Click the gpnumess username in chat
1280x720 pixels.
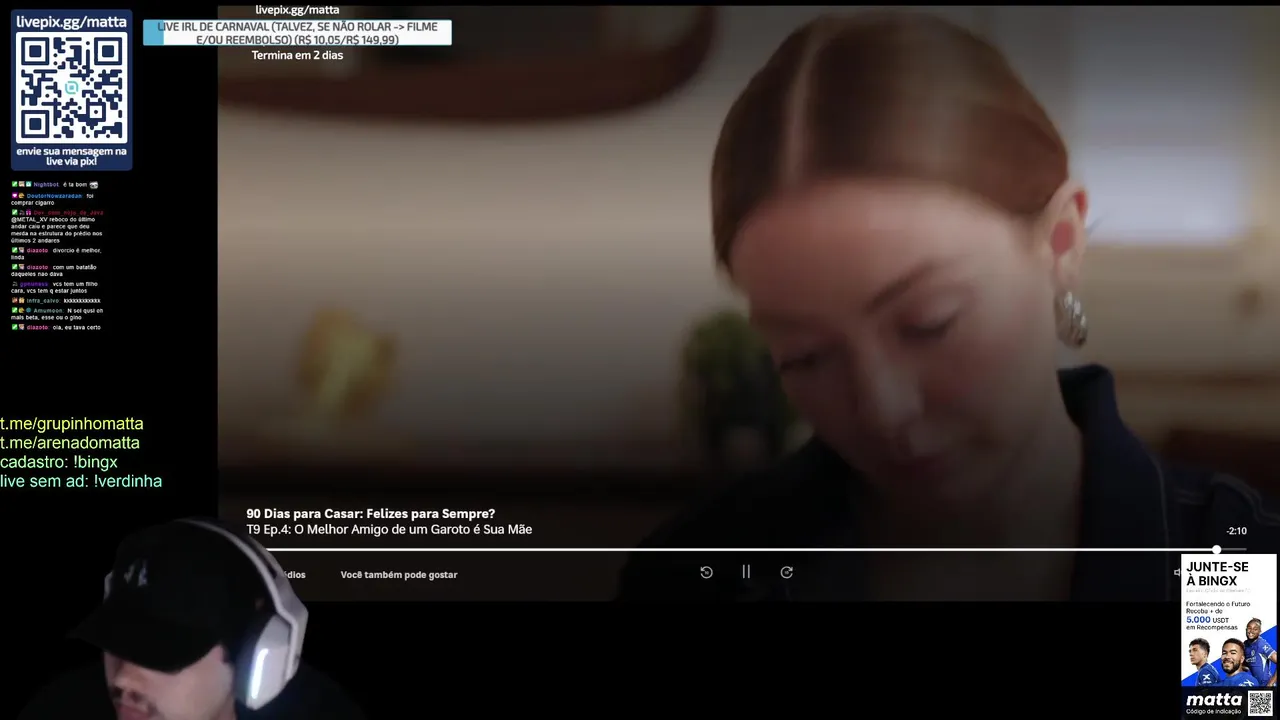tap(35, 284)
